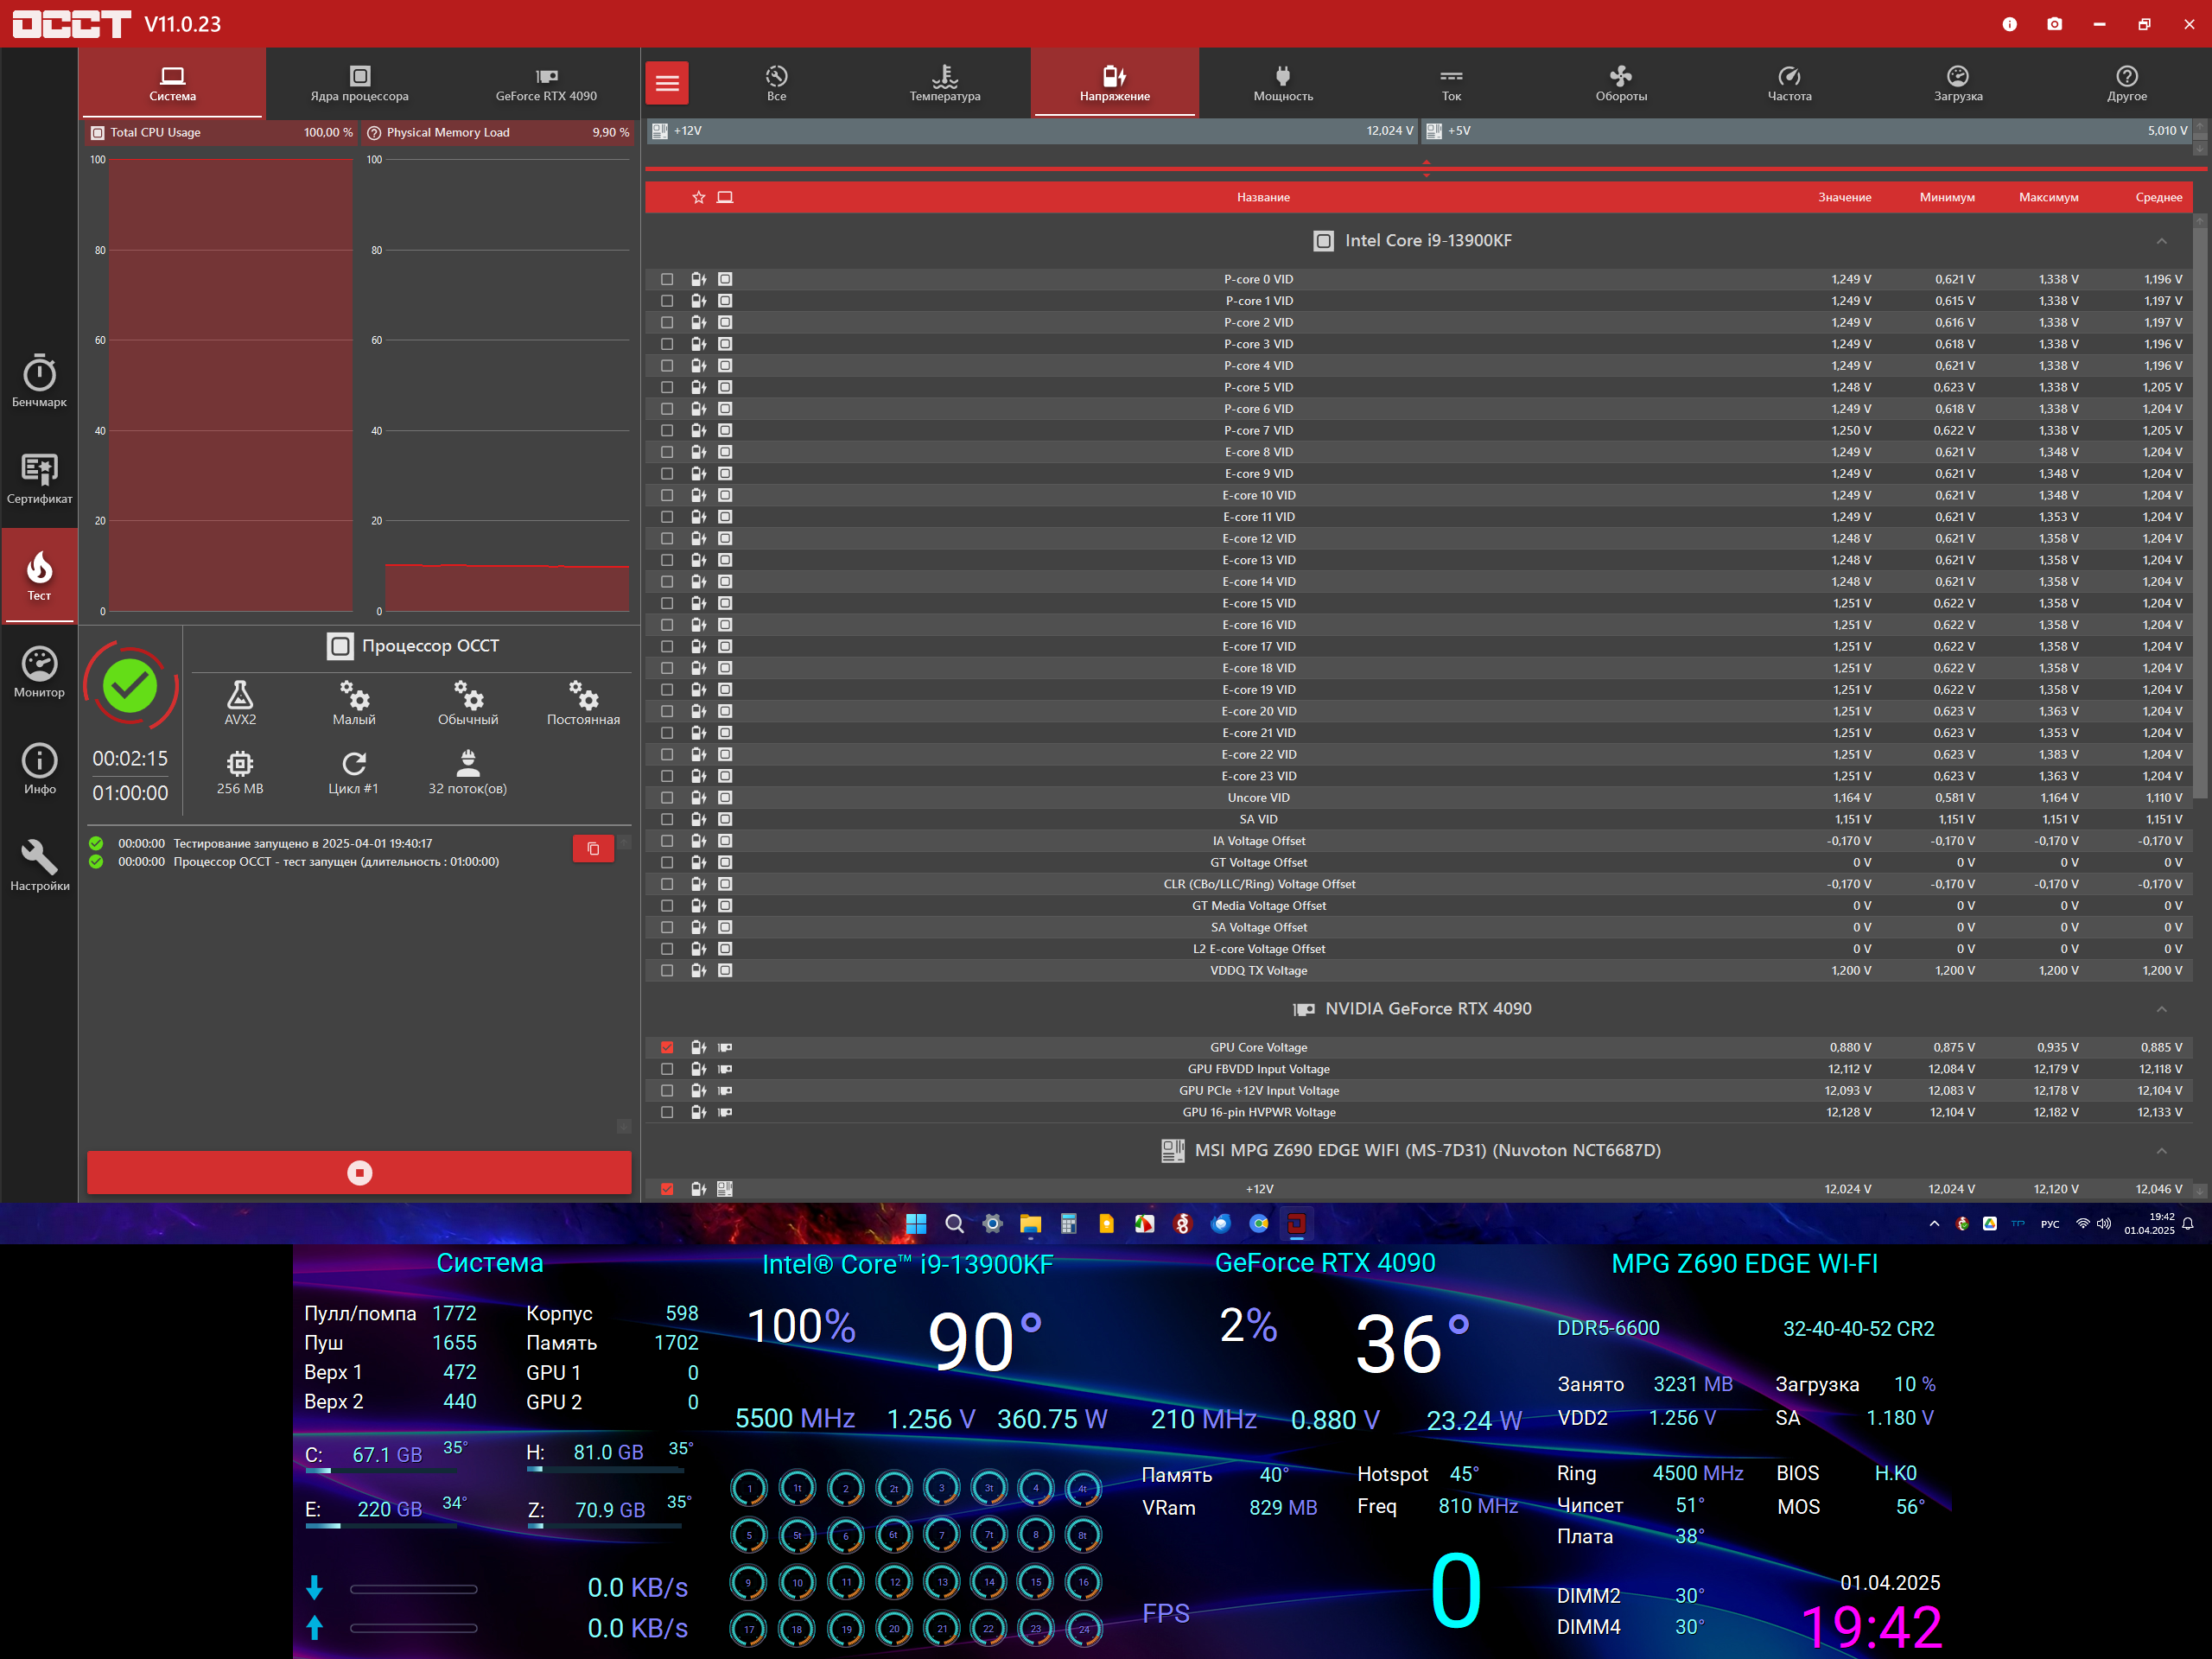Collapse the NVIDIA GeForce RTX 4090 group

pyautogui.click(x=2161, y=1009)
